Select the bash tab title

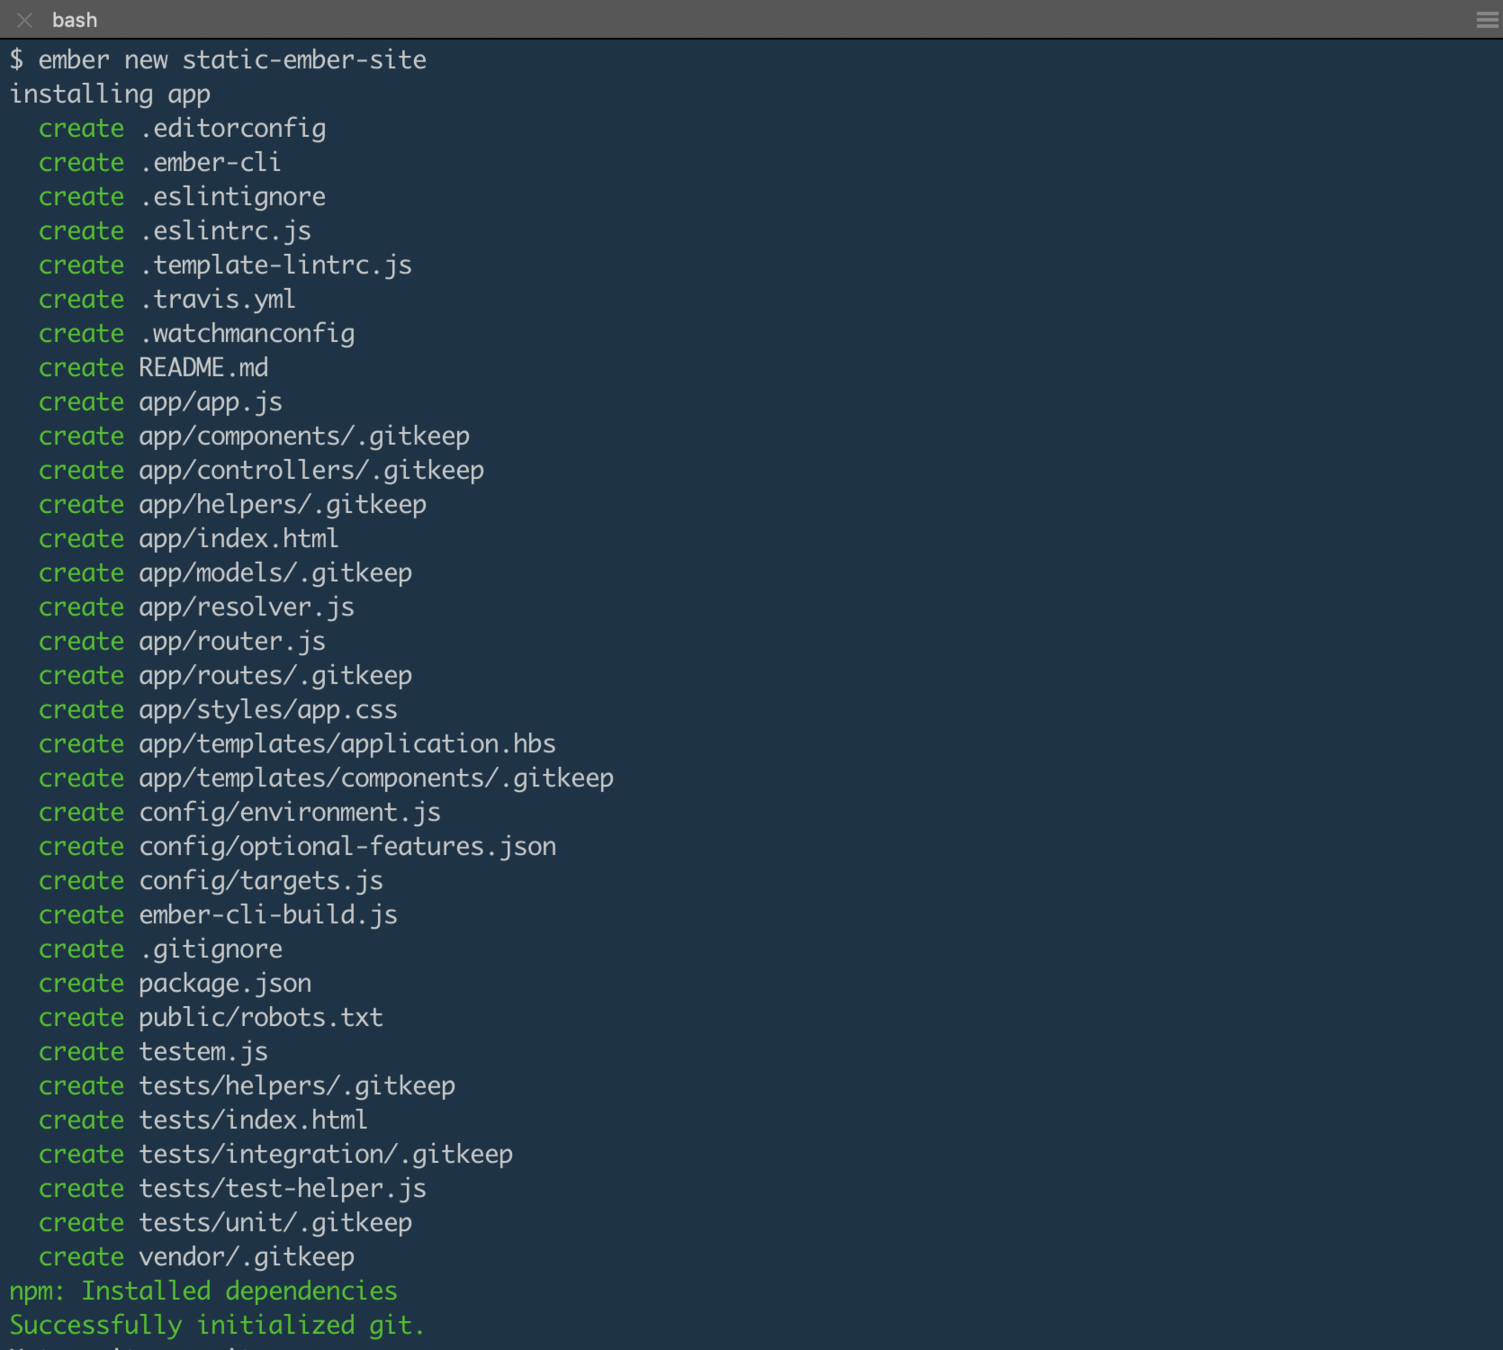[75, 20]
